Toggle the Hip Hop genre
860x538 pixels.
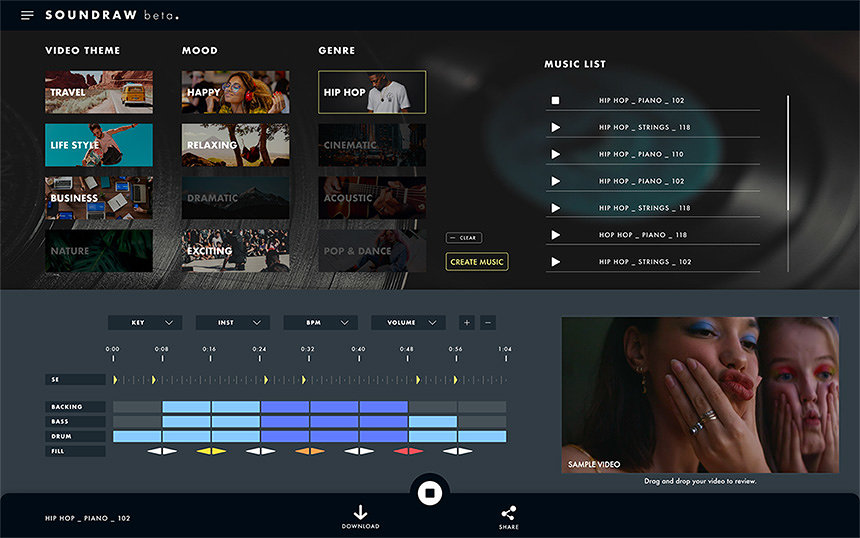[372, 92]
